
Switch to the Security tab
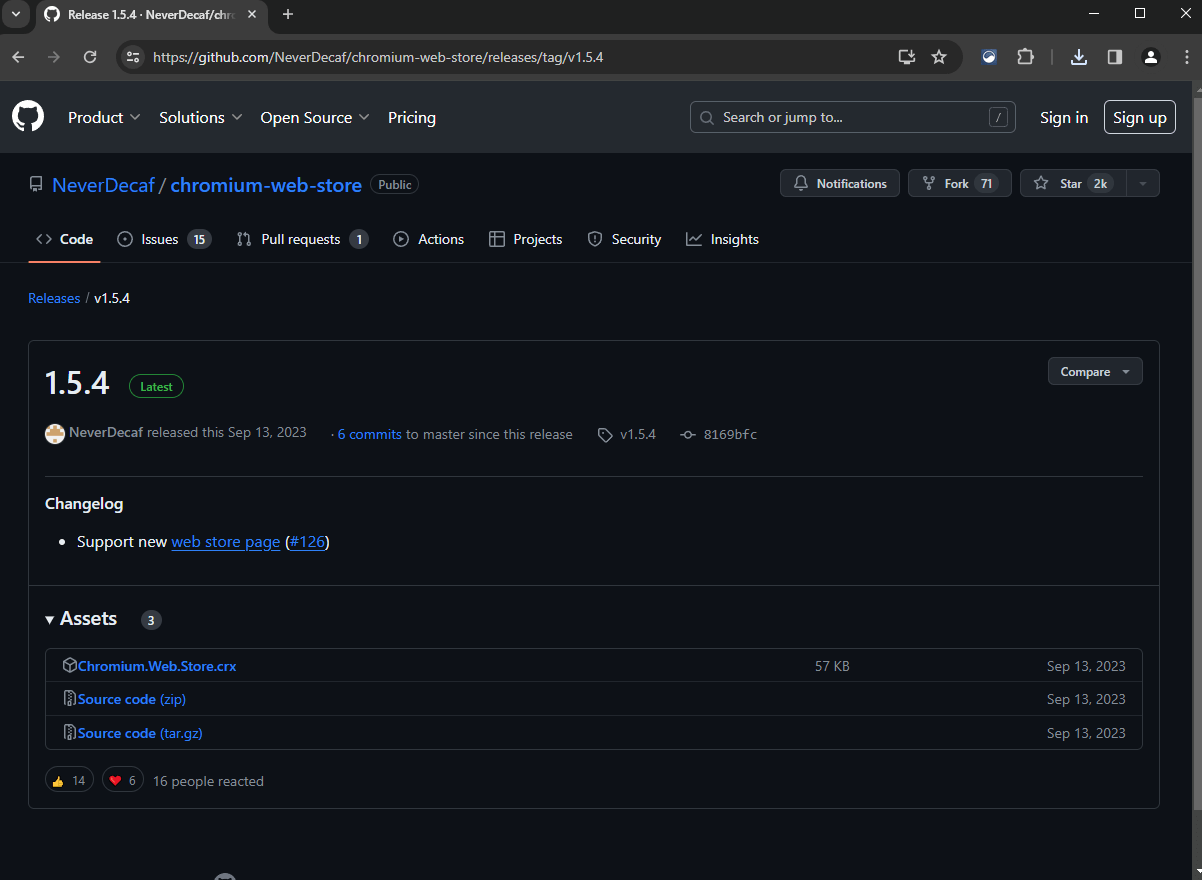(x=624, y=240)
